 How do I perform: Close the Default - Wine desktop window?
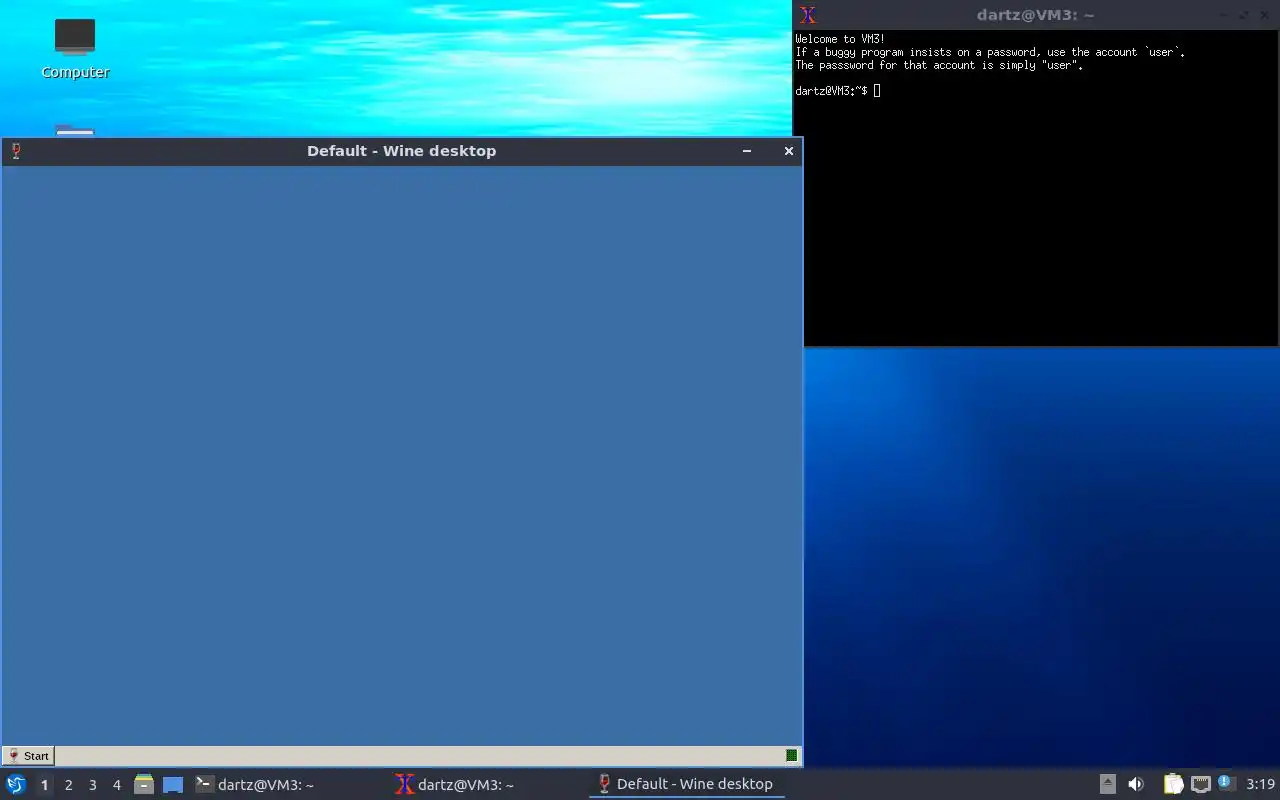pyautogui.click(x=788, y=151)
